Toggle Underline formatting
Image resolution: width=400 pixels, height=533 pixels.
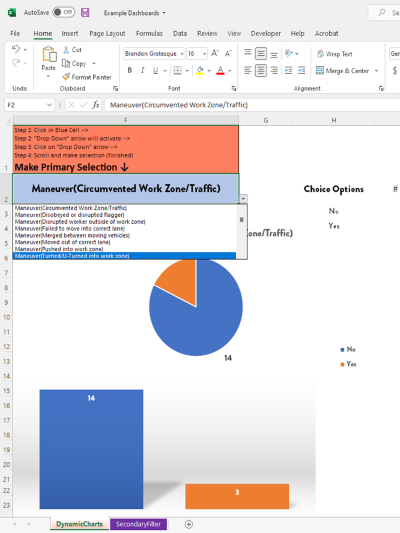[155, 70]
